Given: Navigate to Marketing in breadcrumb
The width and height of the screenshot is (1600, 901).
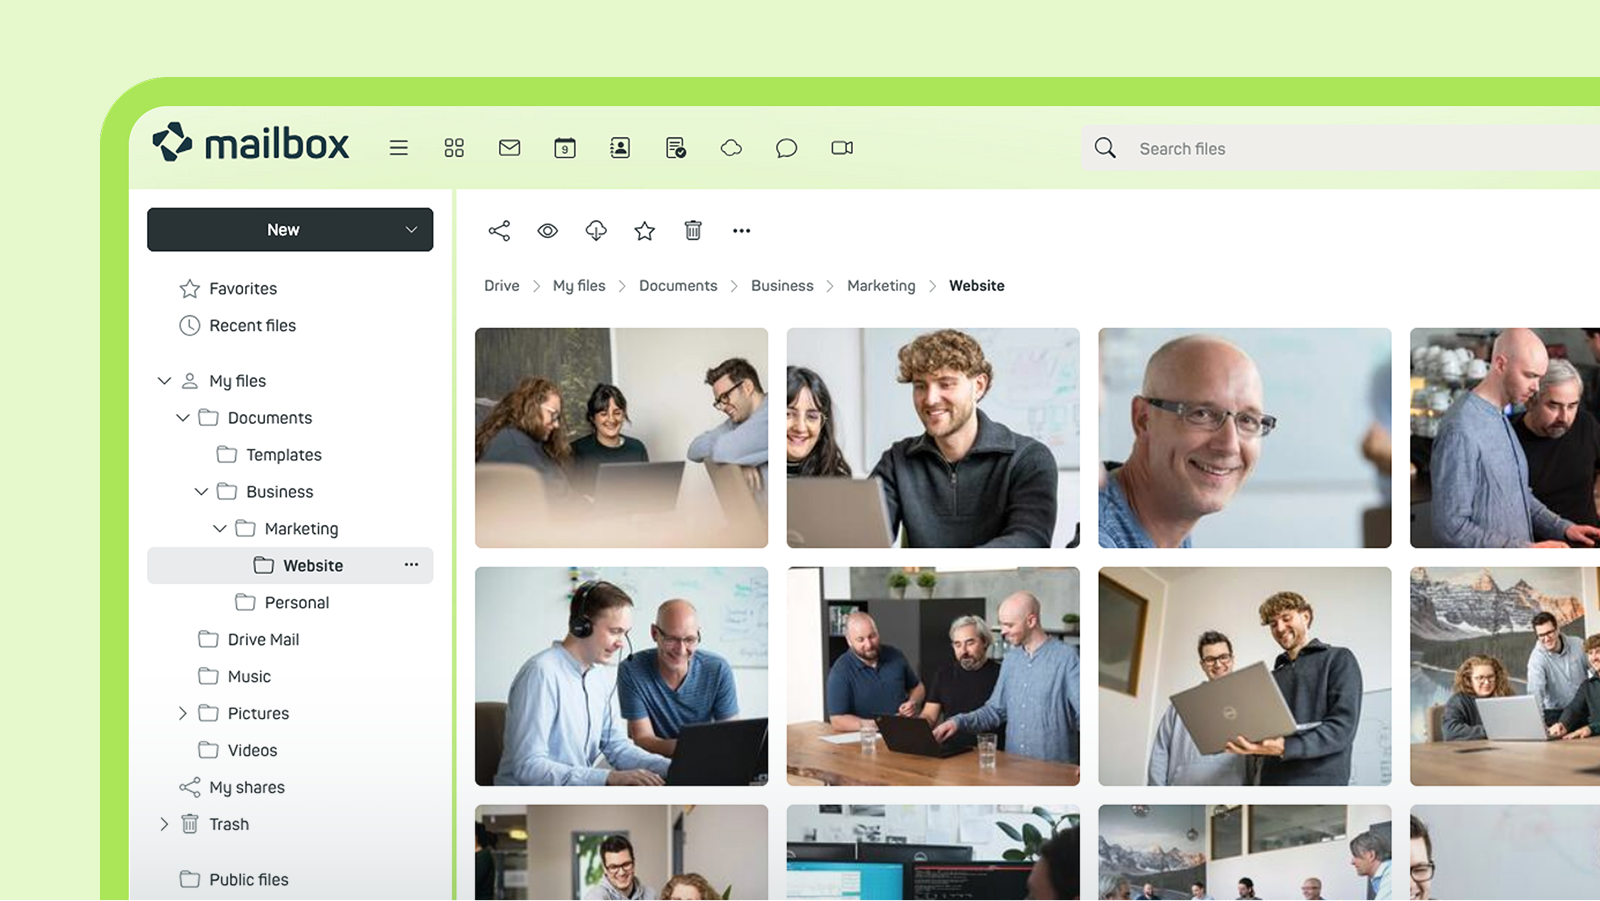Looking at the screenshot, I should 881,285.
